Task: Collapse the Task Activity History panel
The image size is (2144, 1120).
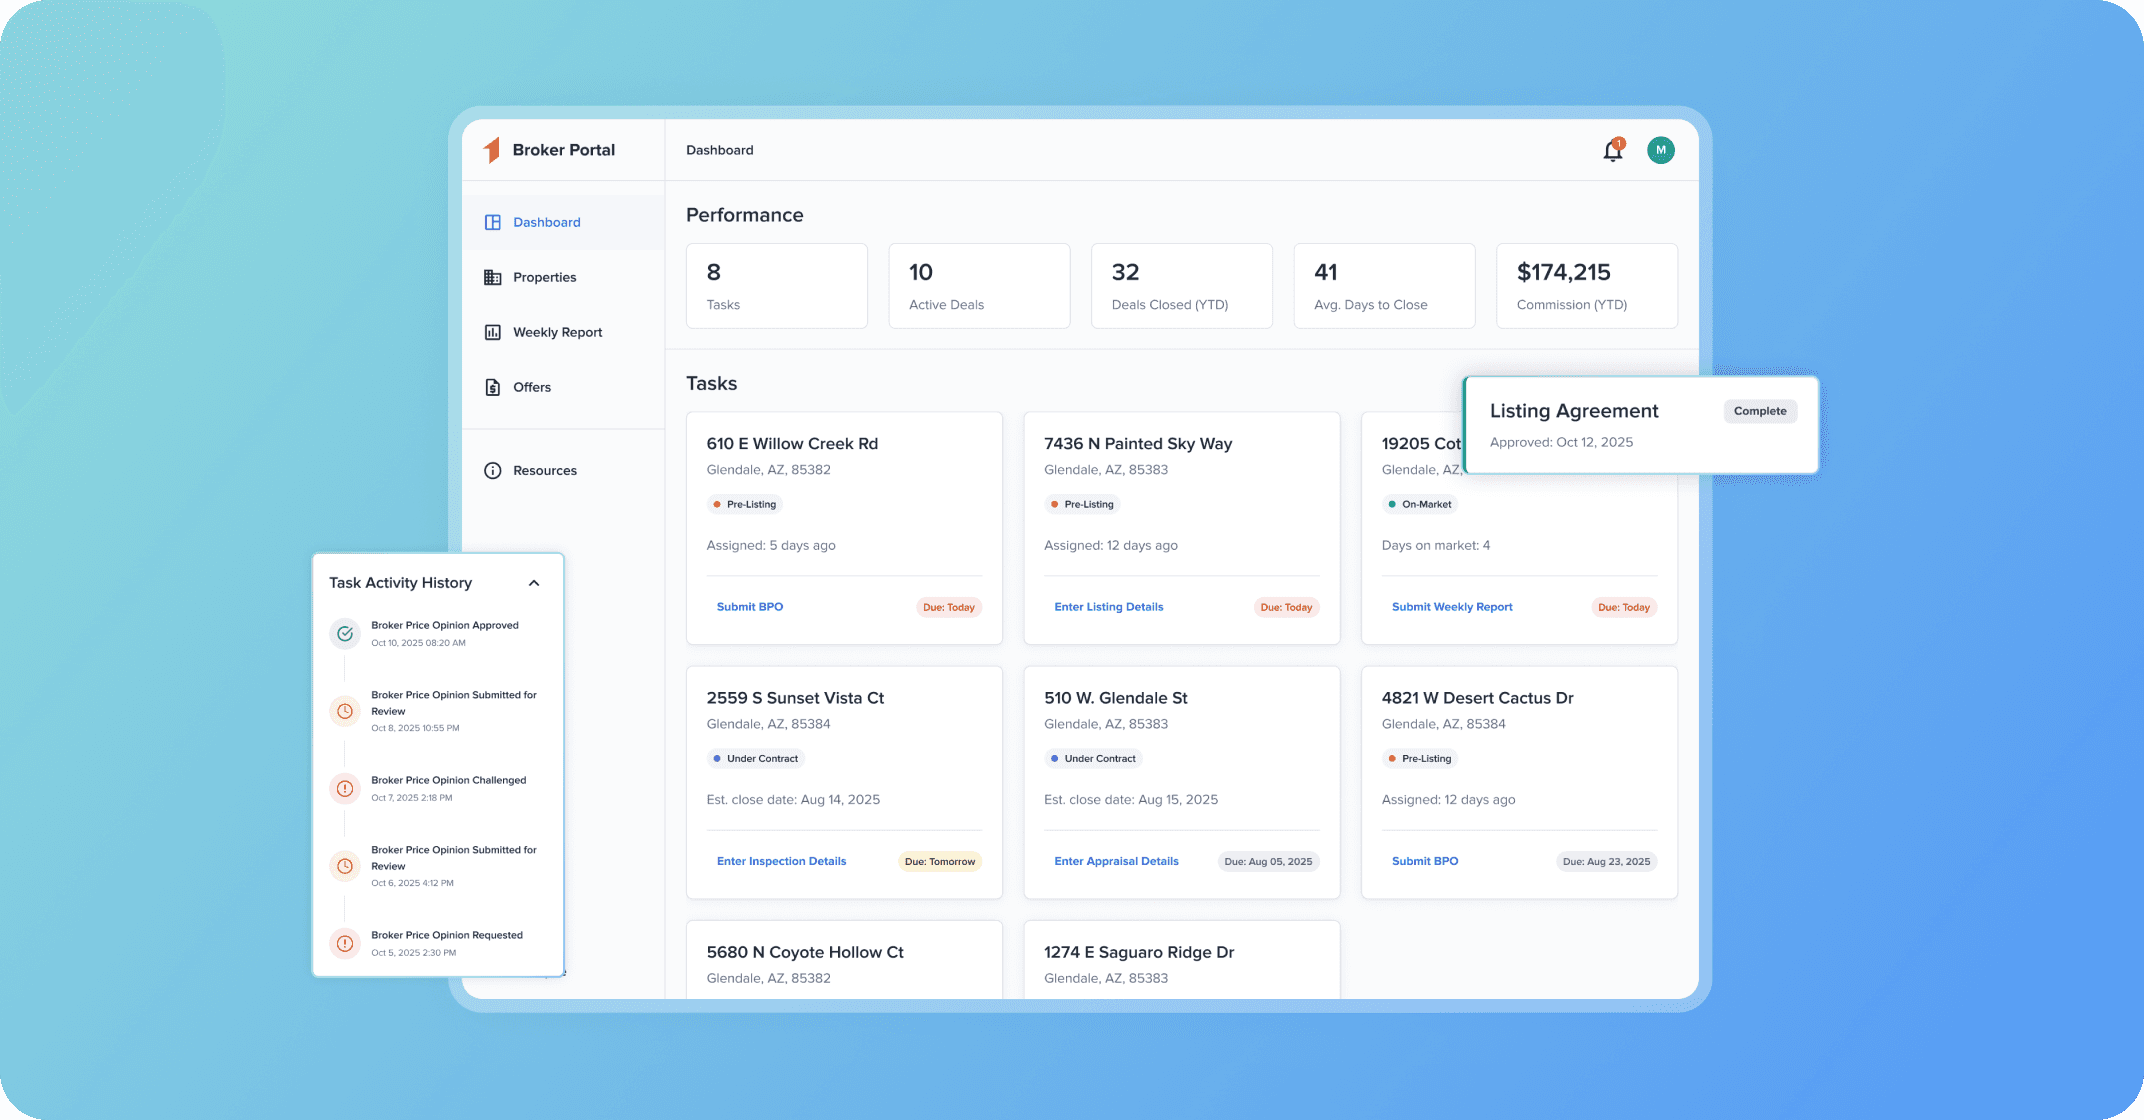Action: pyautogui.click(x=534, y=583)
